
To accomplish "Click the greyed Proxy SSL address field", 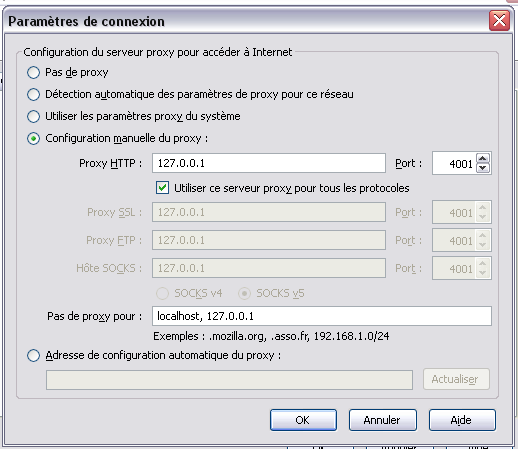I will tap(269, 212).
